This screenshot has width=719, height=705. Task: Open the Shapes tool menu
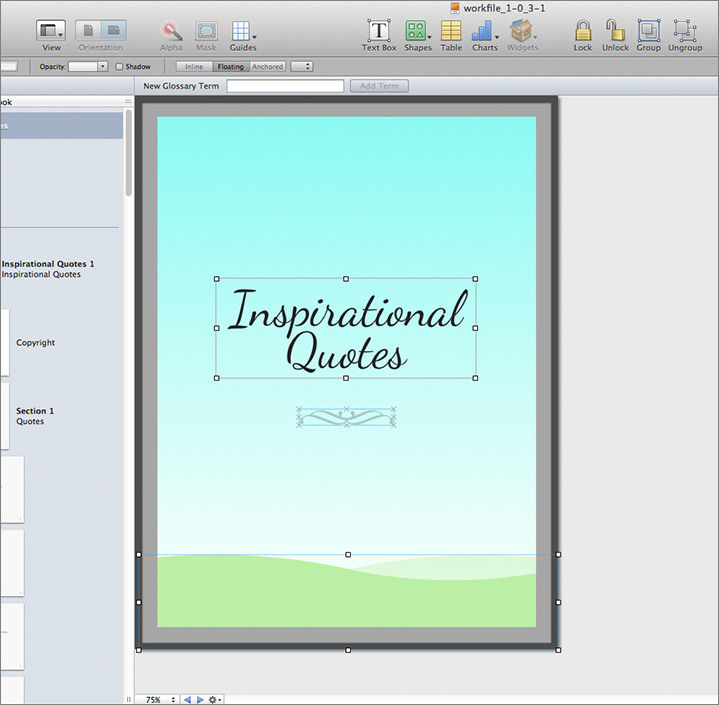[x=417, y=31]
